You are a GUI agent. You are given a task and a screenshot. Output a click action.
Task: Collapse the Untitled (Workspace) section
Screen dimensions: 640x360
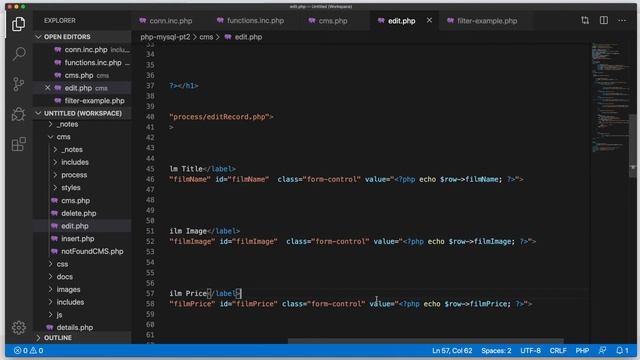pos(82,113)
